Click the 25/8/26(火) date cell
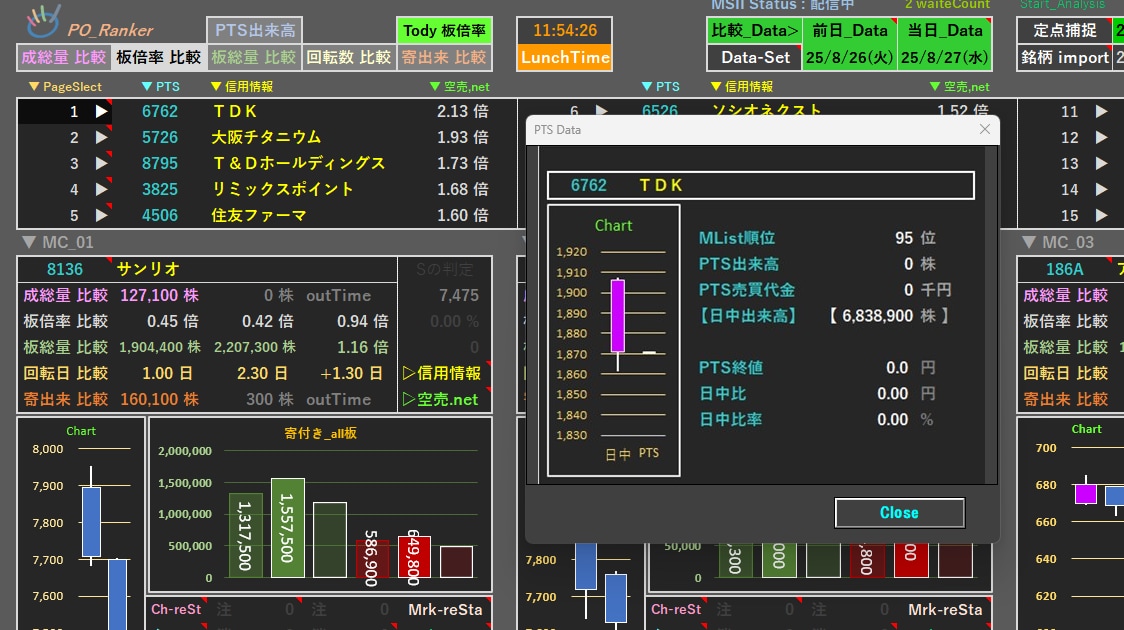Screen dimensions: 1124x630 point(849,57)
